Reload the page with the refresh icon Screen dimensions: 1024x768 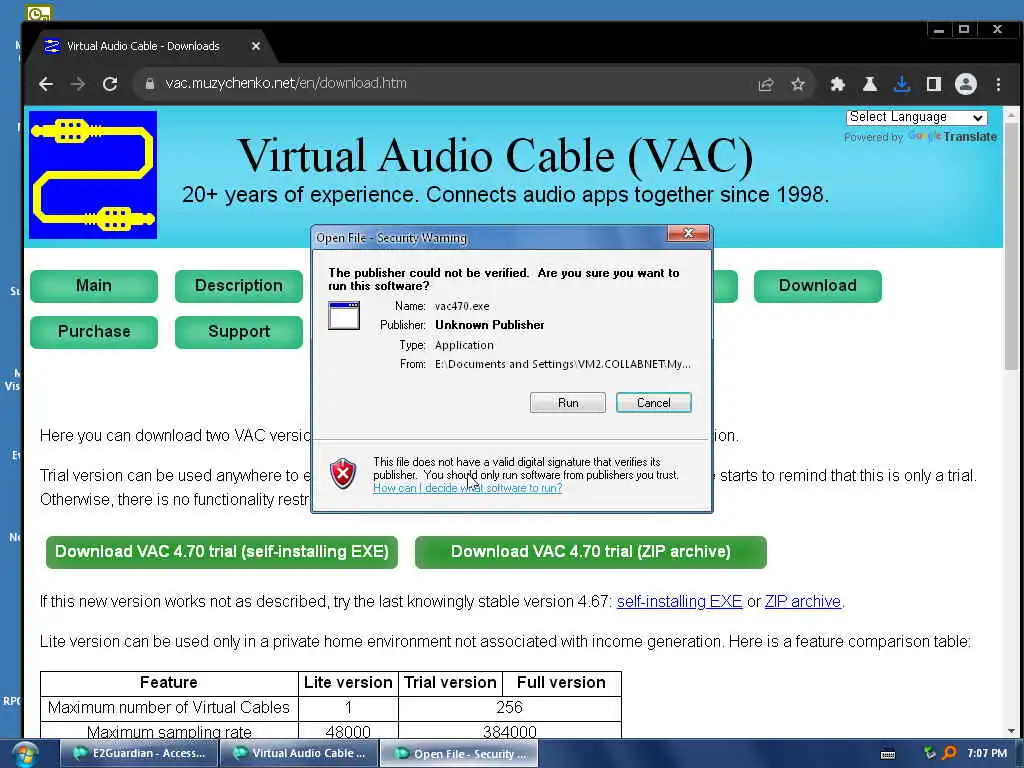point(110,84)
